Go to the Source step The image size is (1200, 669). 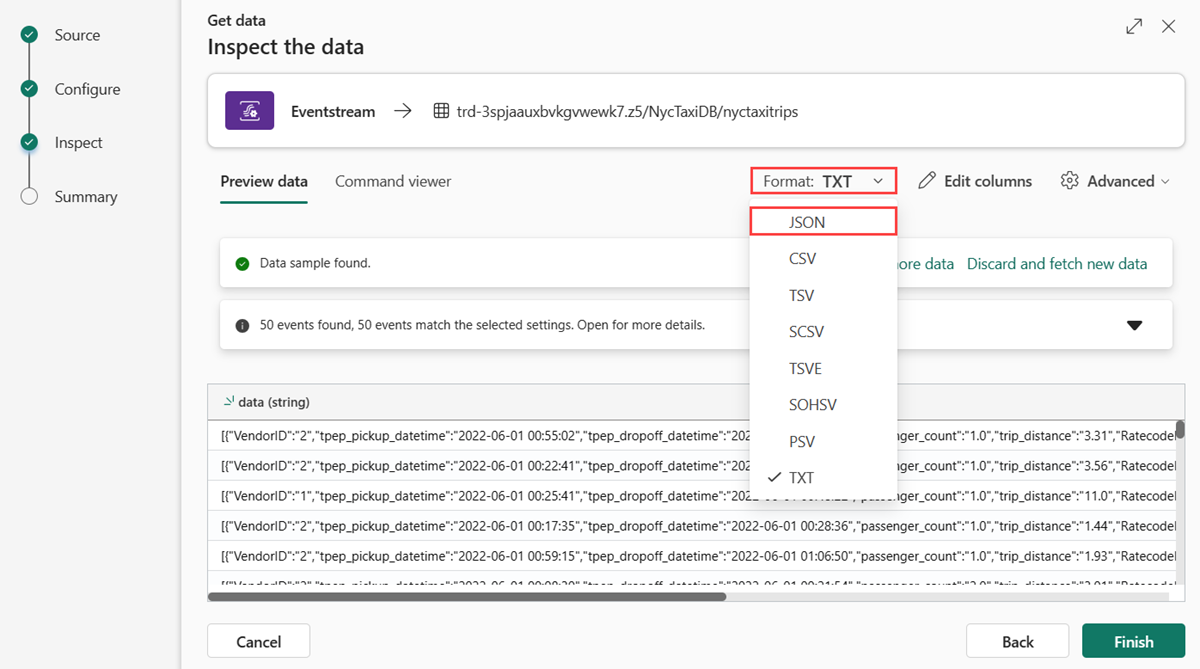tap(77, 35)
